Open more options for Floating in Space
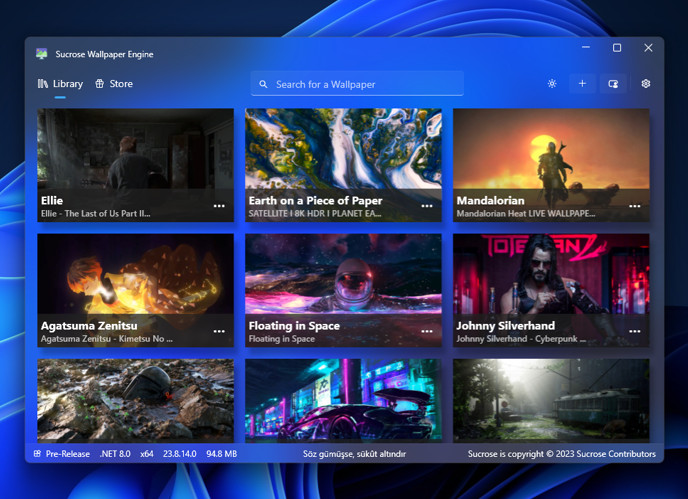This screenshot has width=688, height=499. [x=427, y=331]
